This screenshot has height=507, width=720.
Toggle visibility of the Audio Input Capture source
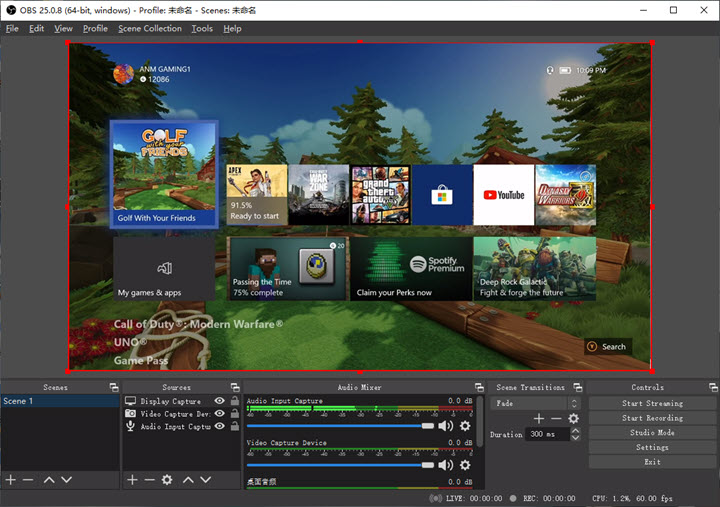219,427
